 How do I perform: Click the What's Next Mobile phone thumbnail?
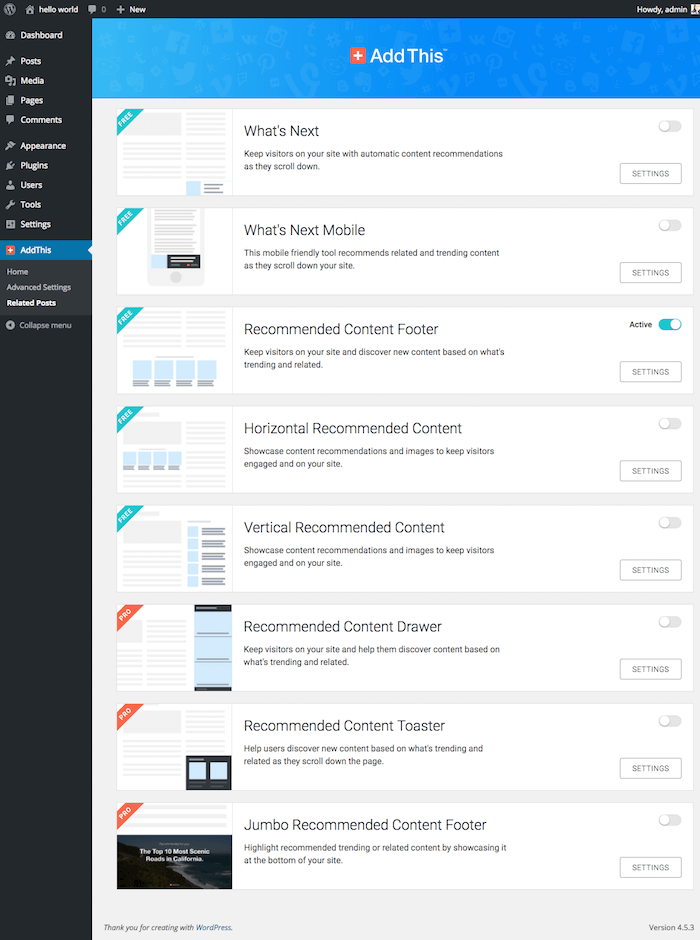pyautogui.click(x=174, y=251)
